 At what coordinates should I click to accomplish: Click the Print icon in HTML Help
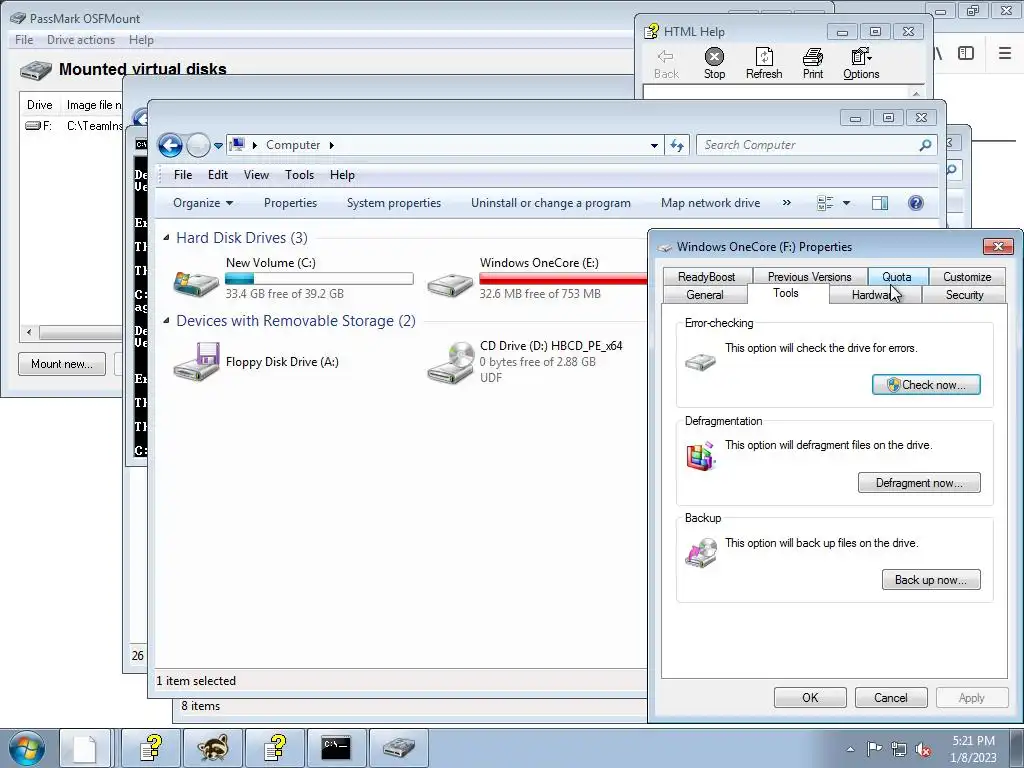point(812,63)
